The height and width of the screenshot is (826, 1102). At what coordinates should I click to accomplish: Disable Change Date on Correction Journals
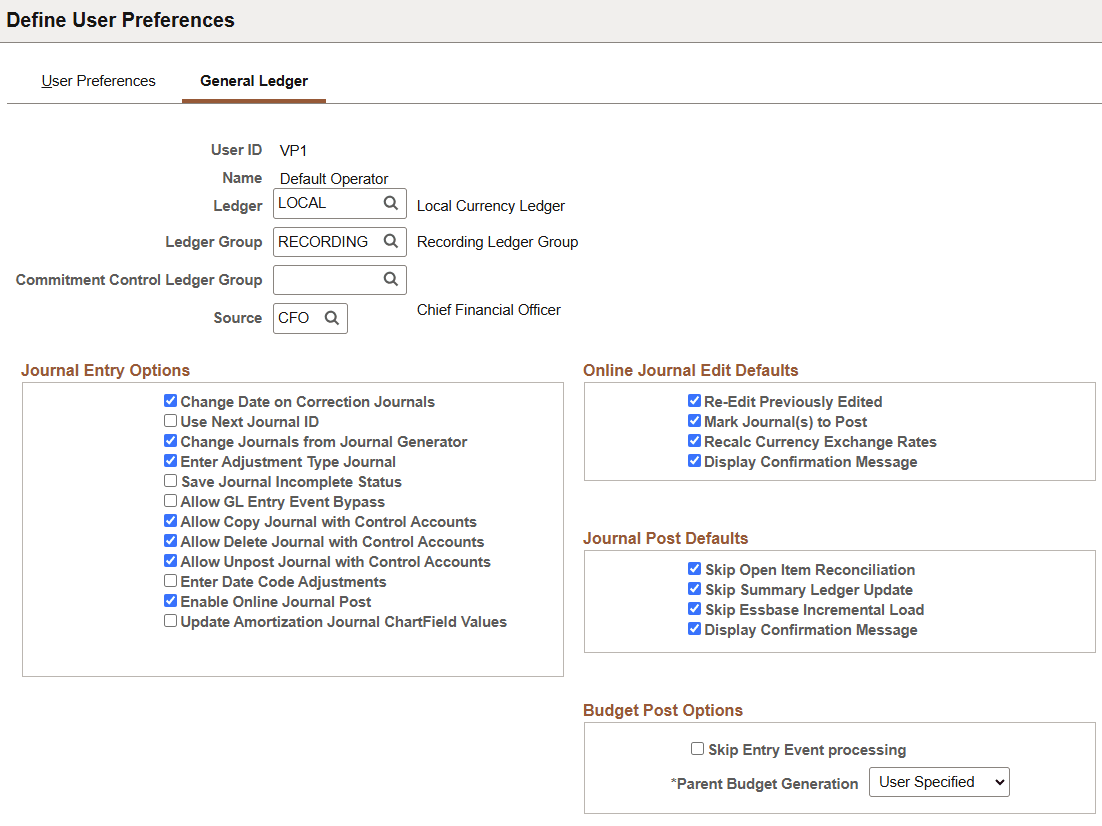(170, 400)
